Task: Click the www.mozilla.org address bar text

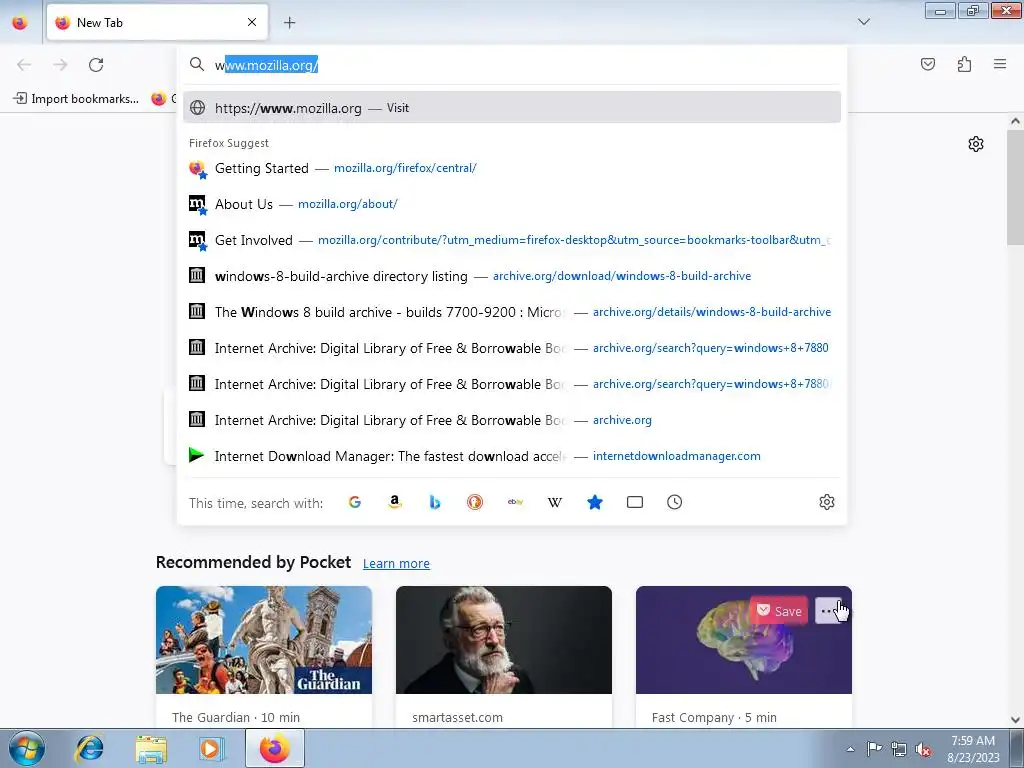Action: [266, 65]
